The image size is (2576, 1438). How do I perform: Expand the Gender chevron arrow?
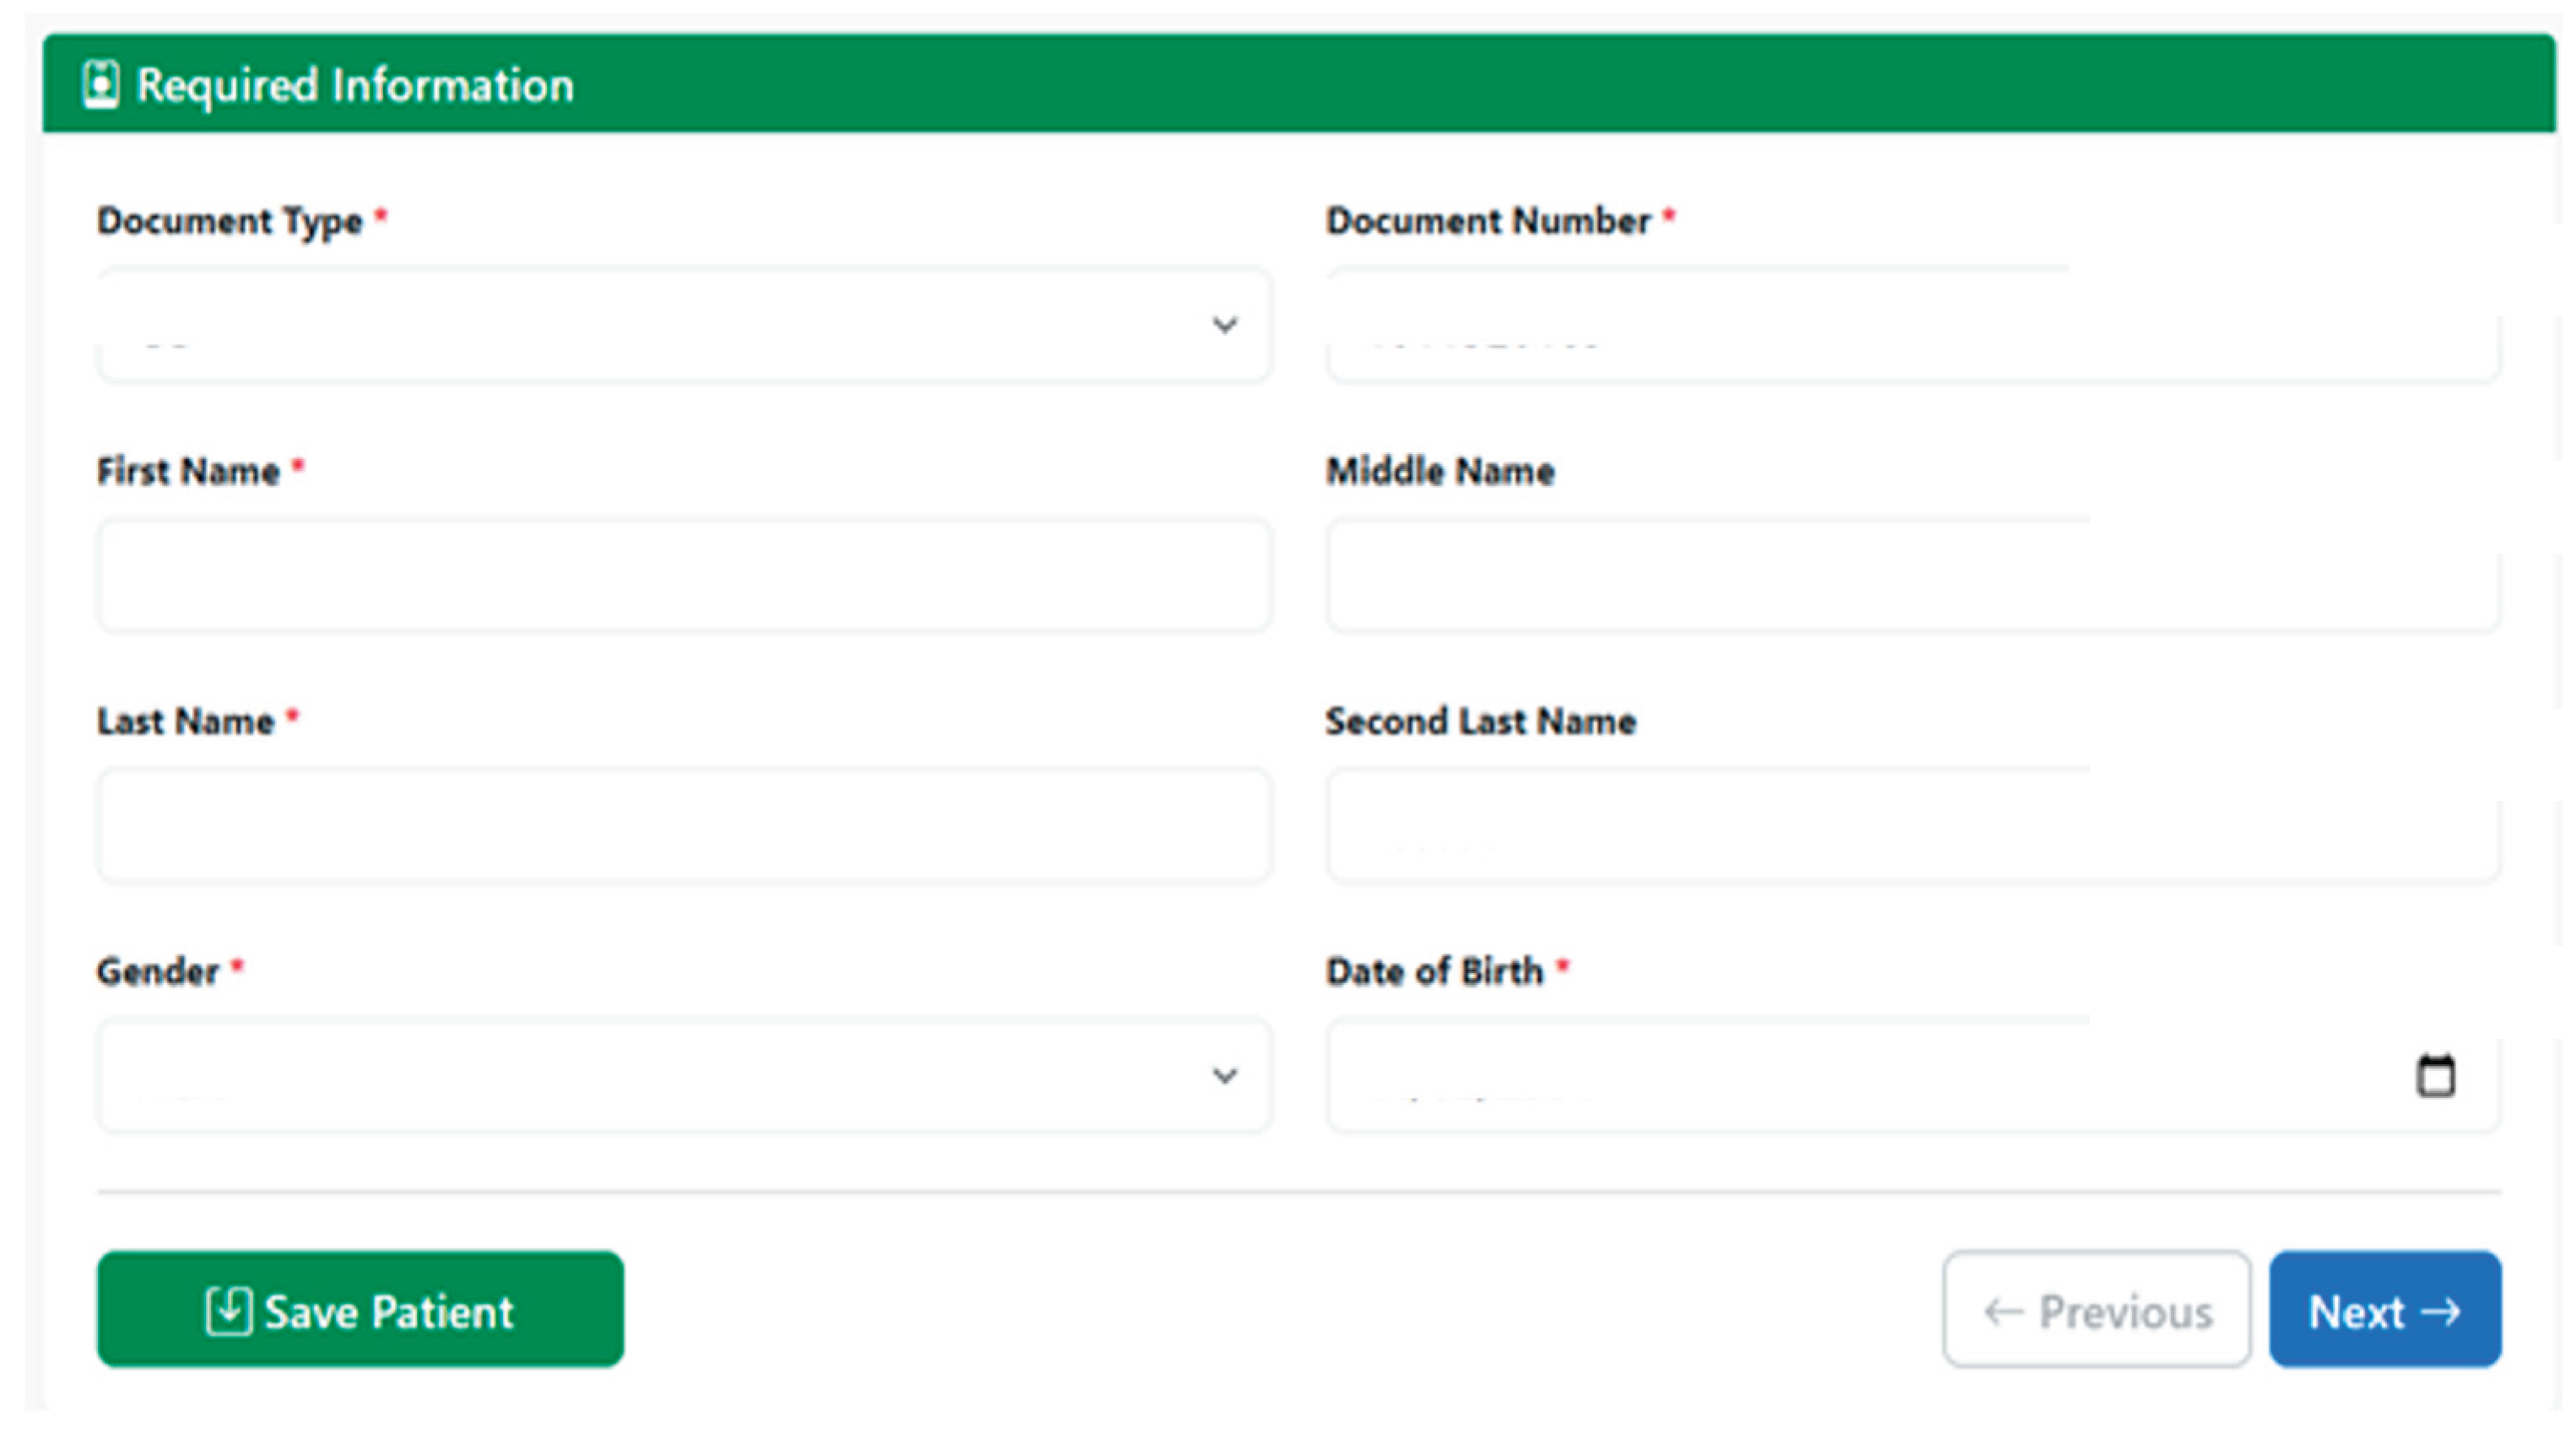pos(1225,1076)
